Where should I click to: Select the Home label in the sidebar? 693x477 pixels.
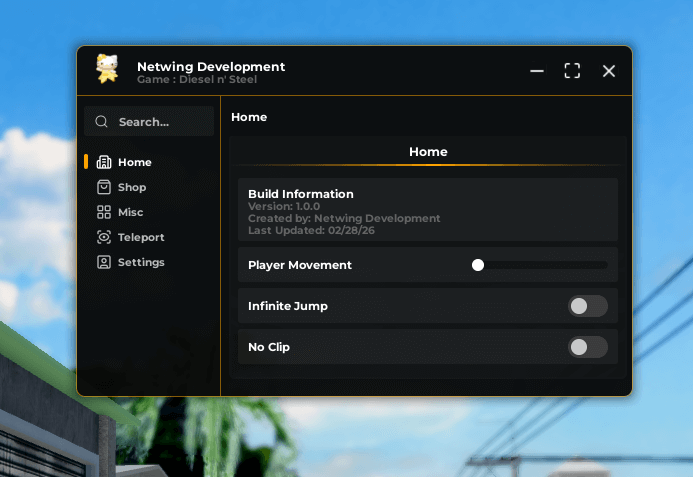[x=135, y=162]
